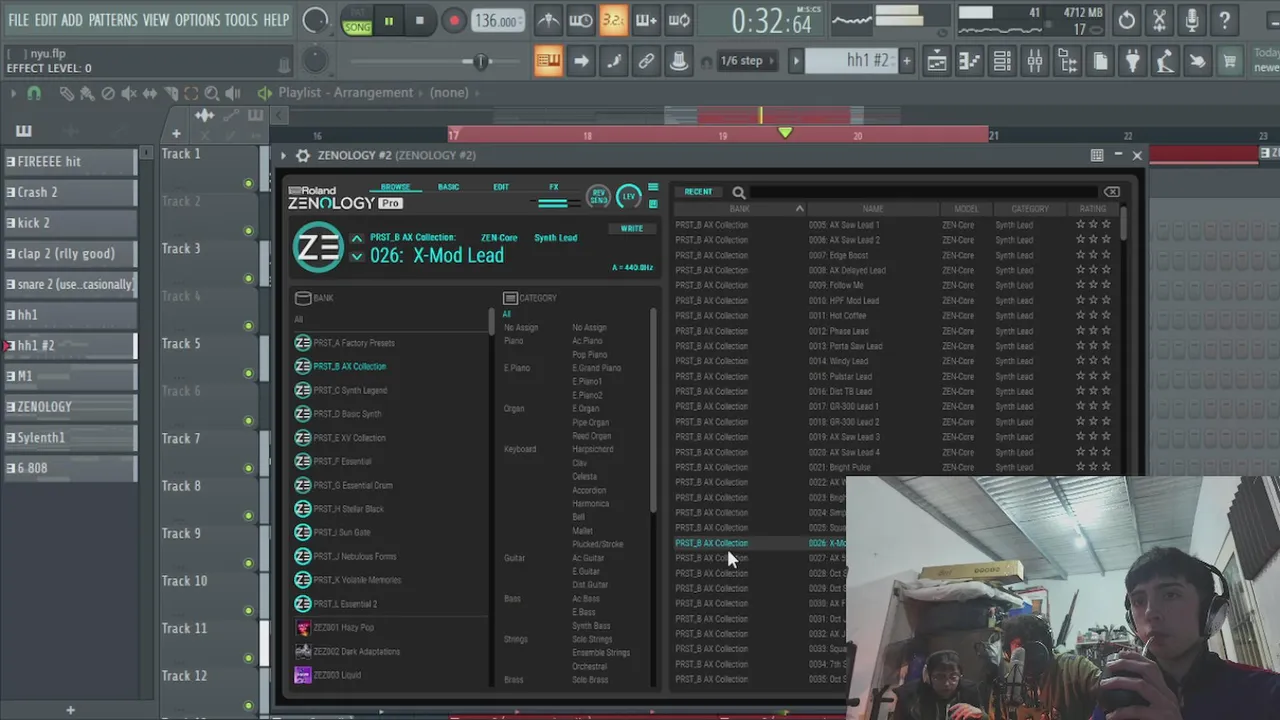This screenshot has width=1280, height=720.
Task: Toggle the metronome icon
Action: pos(548,20)
